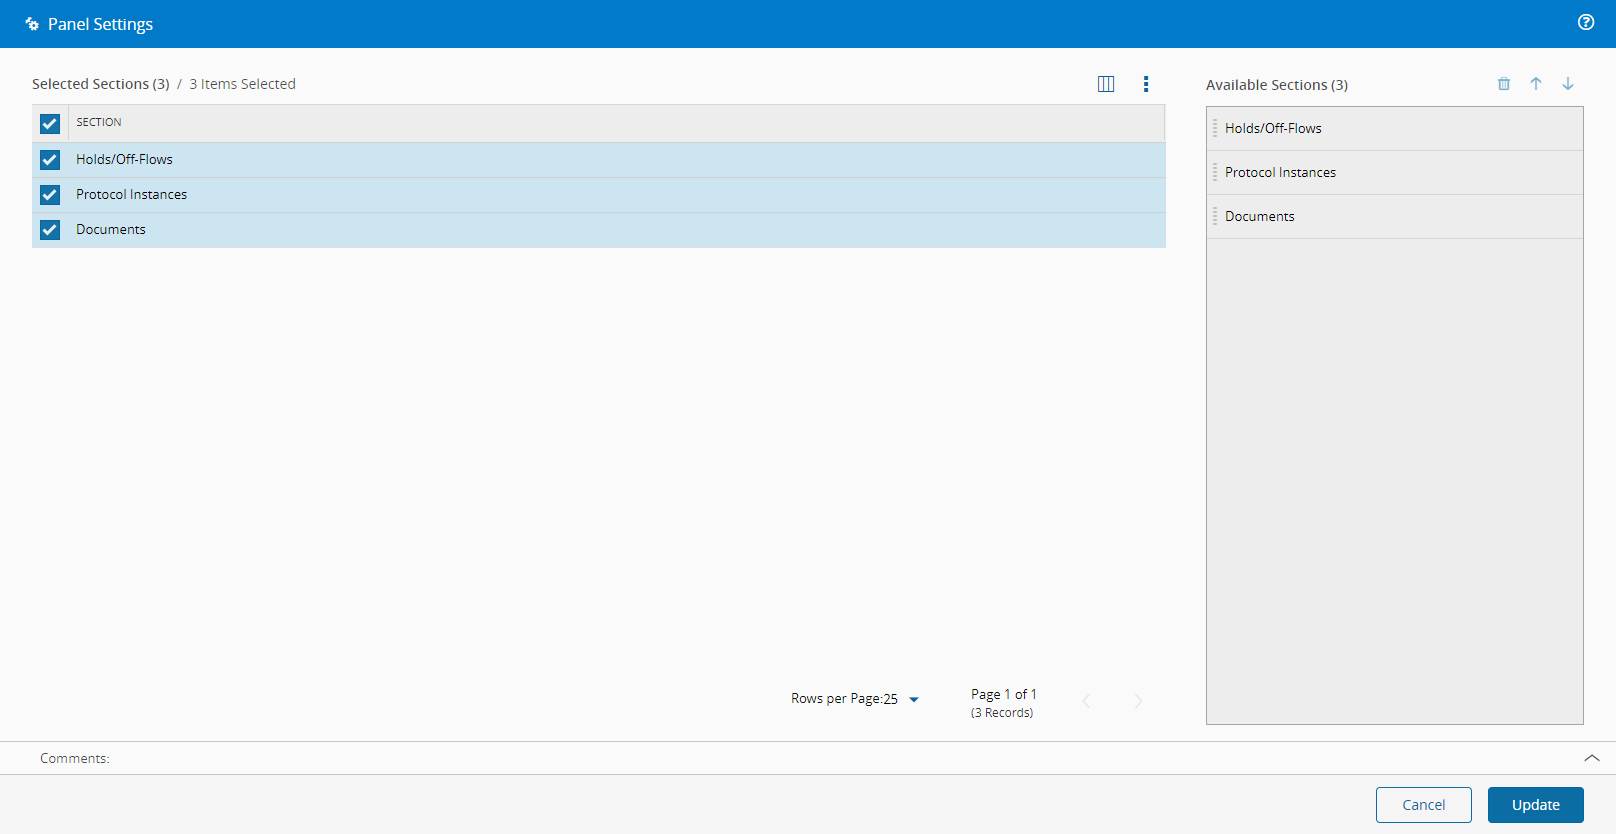Click the column chooser icon
Viewport: 1616px width, 834px height.
1106,84
